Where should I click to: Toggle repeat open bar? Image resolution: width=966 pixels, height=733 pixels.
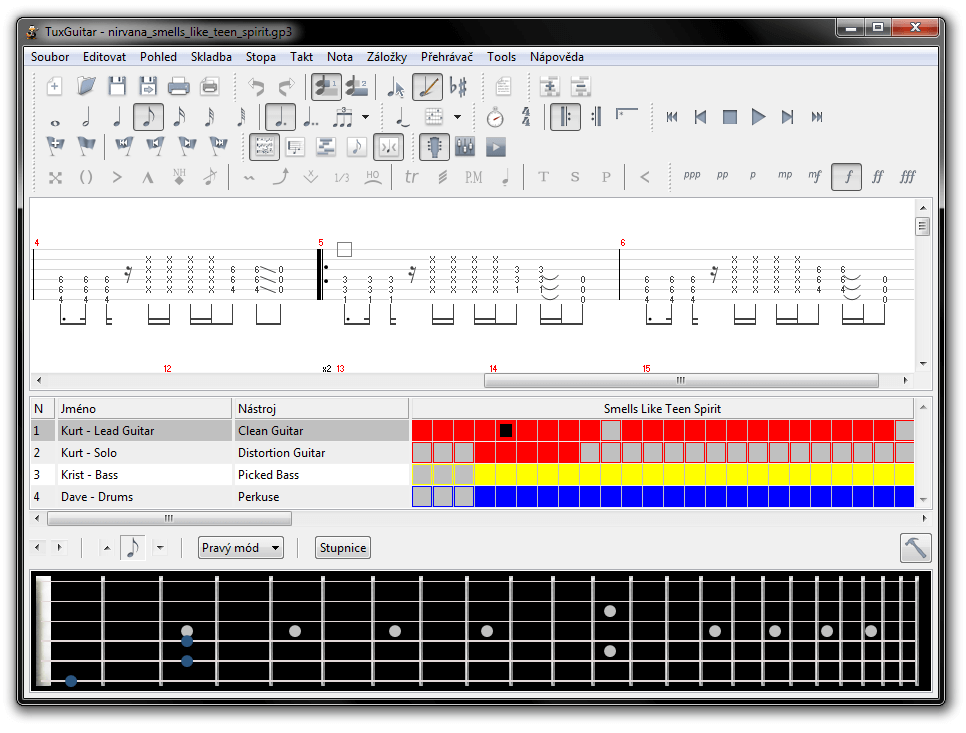pos(565,117)
